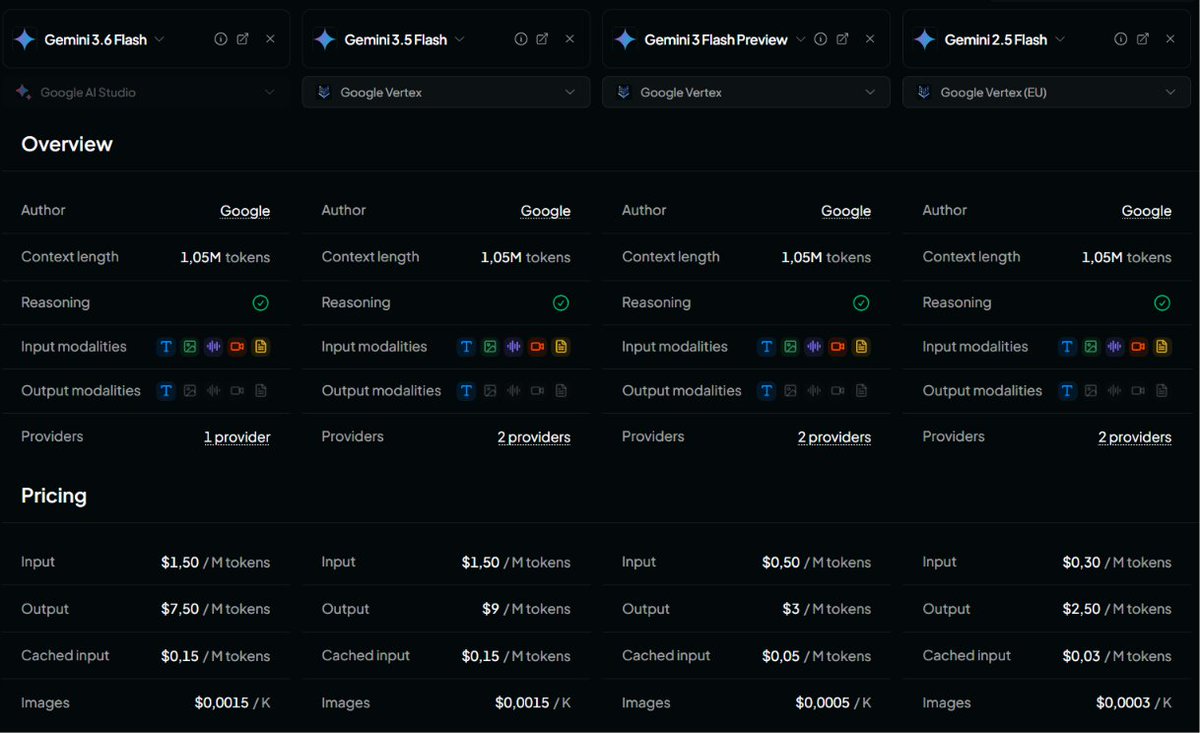
Task: Click Gemini 3.5 Flash text output modality icon
Action: [466, 391]
